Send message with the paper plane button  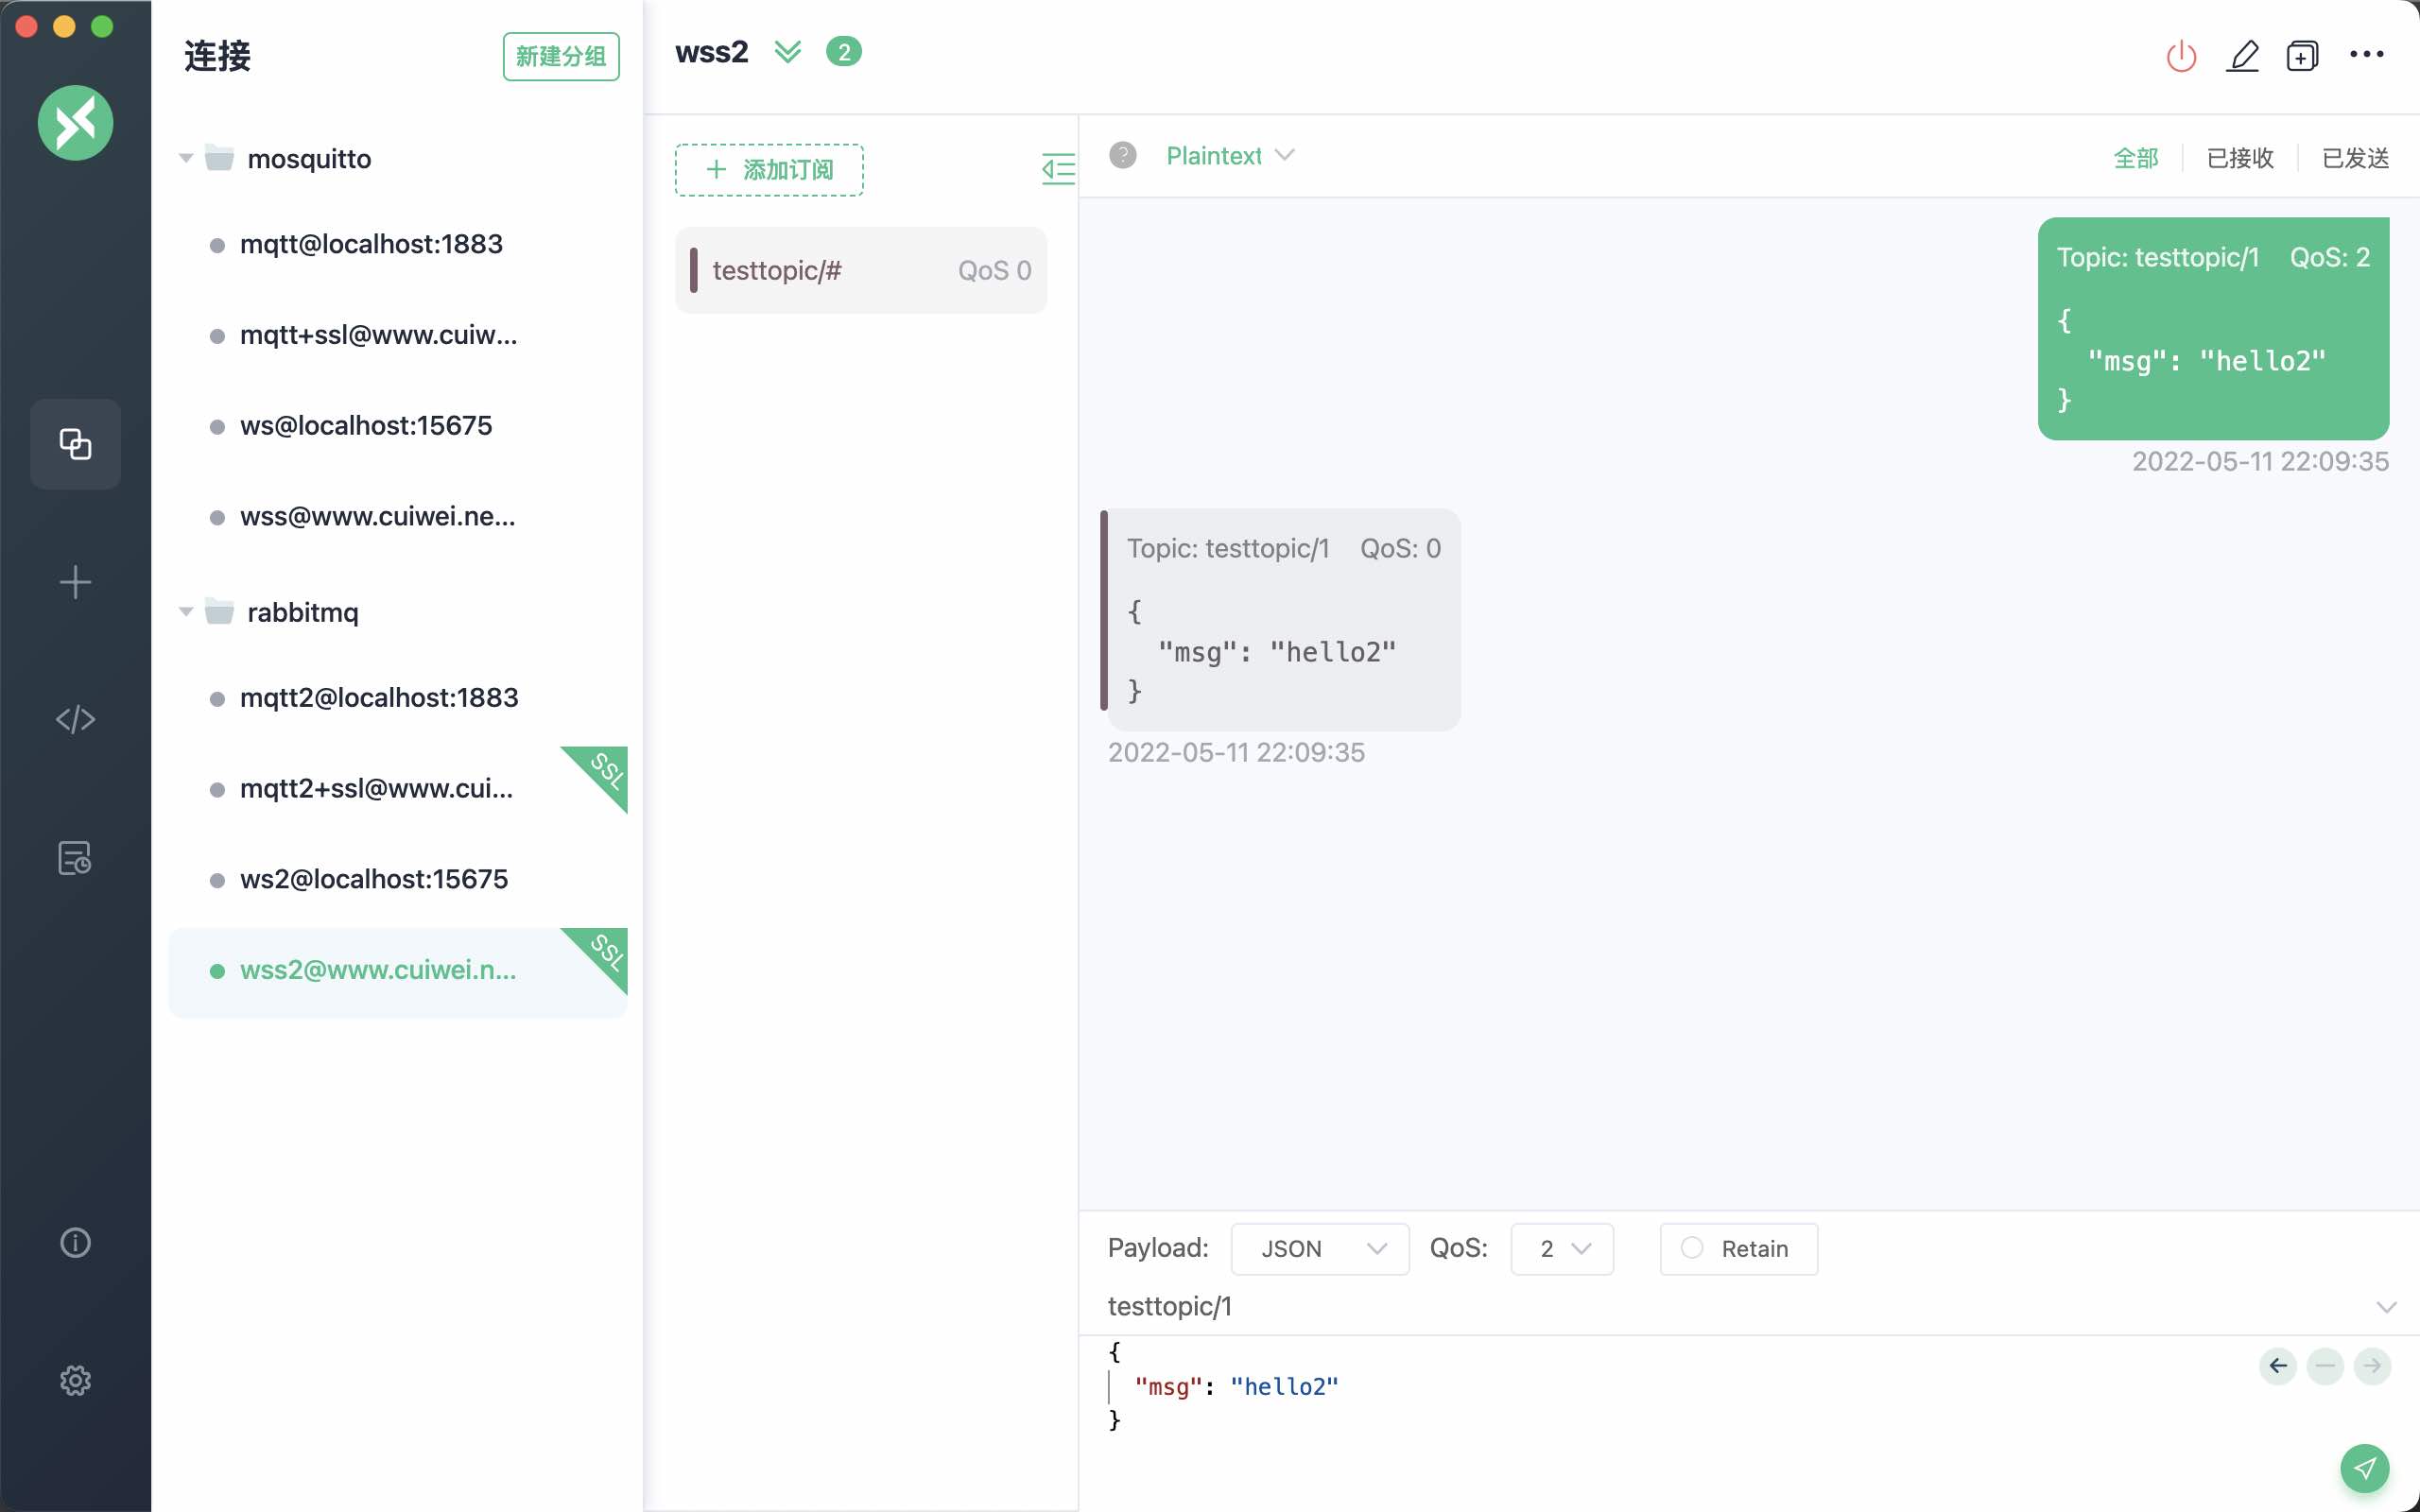2364,1467
